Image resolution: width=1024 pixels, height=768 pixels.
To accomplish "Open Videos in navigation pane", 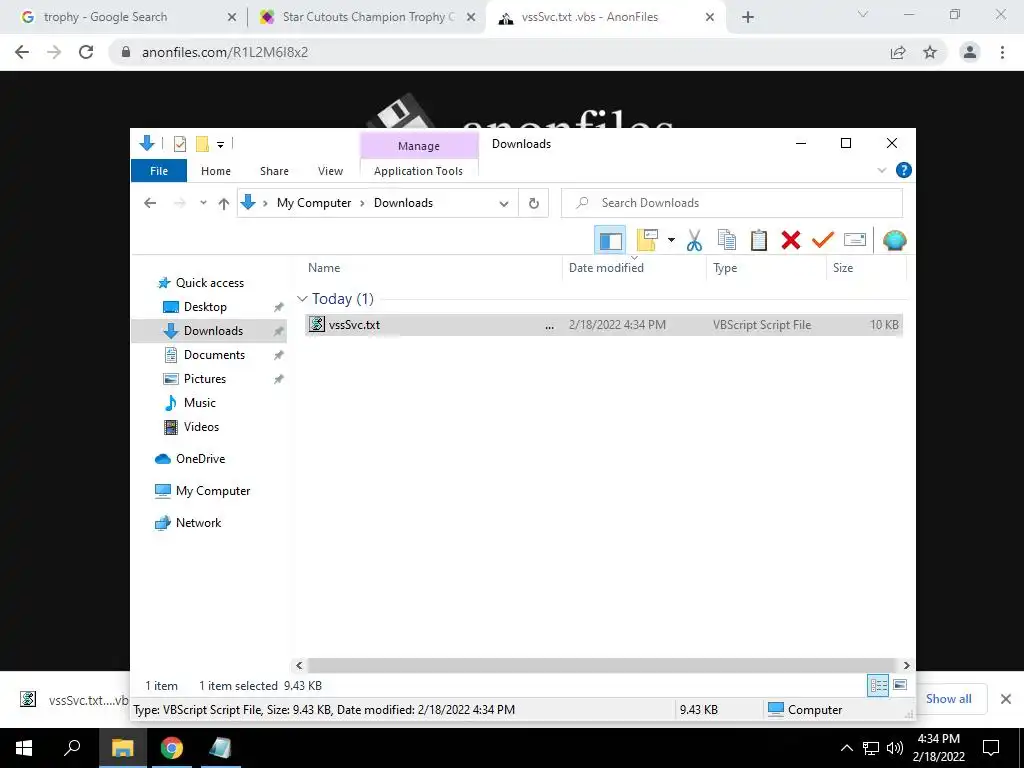I will point(201,427).
